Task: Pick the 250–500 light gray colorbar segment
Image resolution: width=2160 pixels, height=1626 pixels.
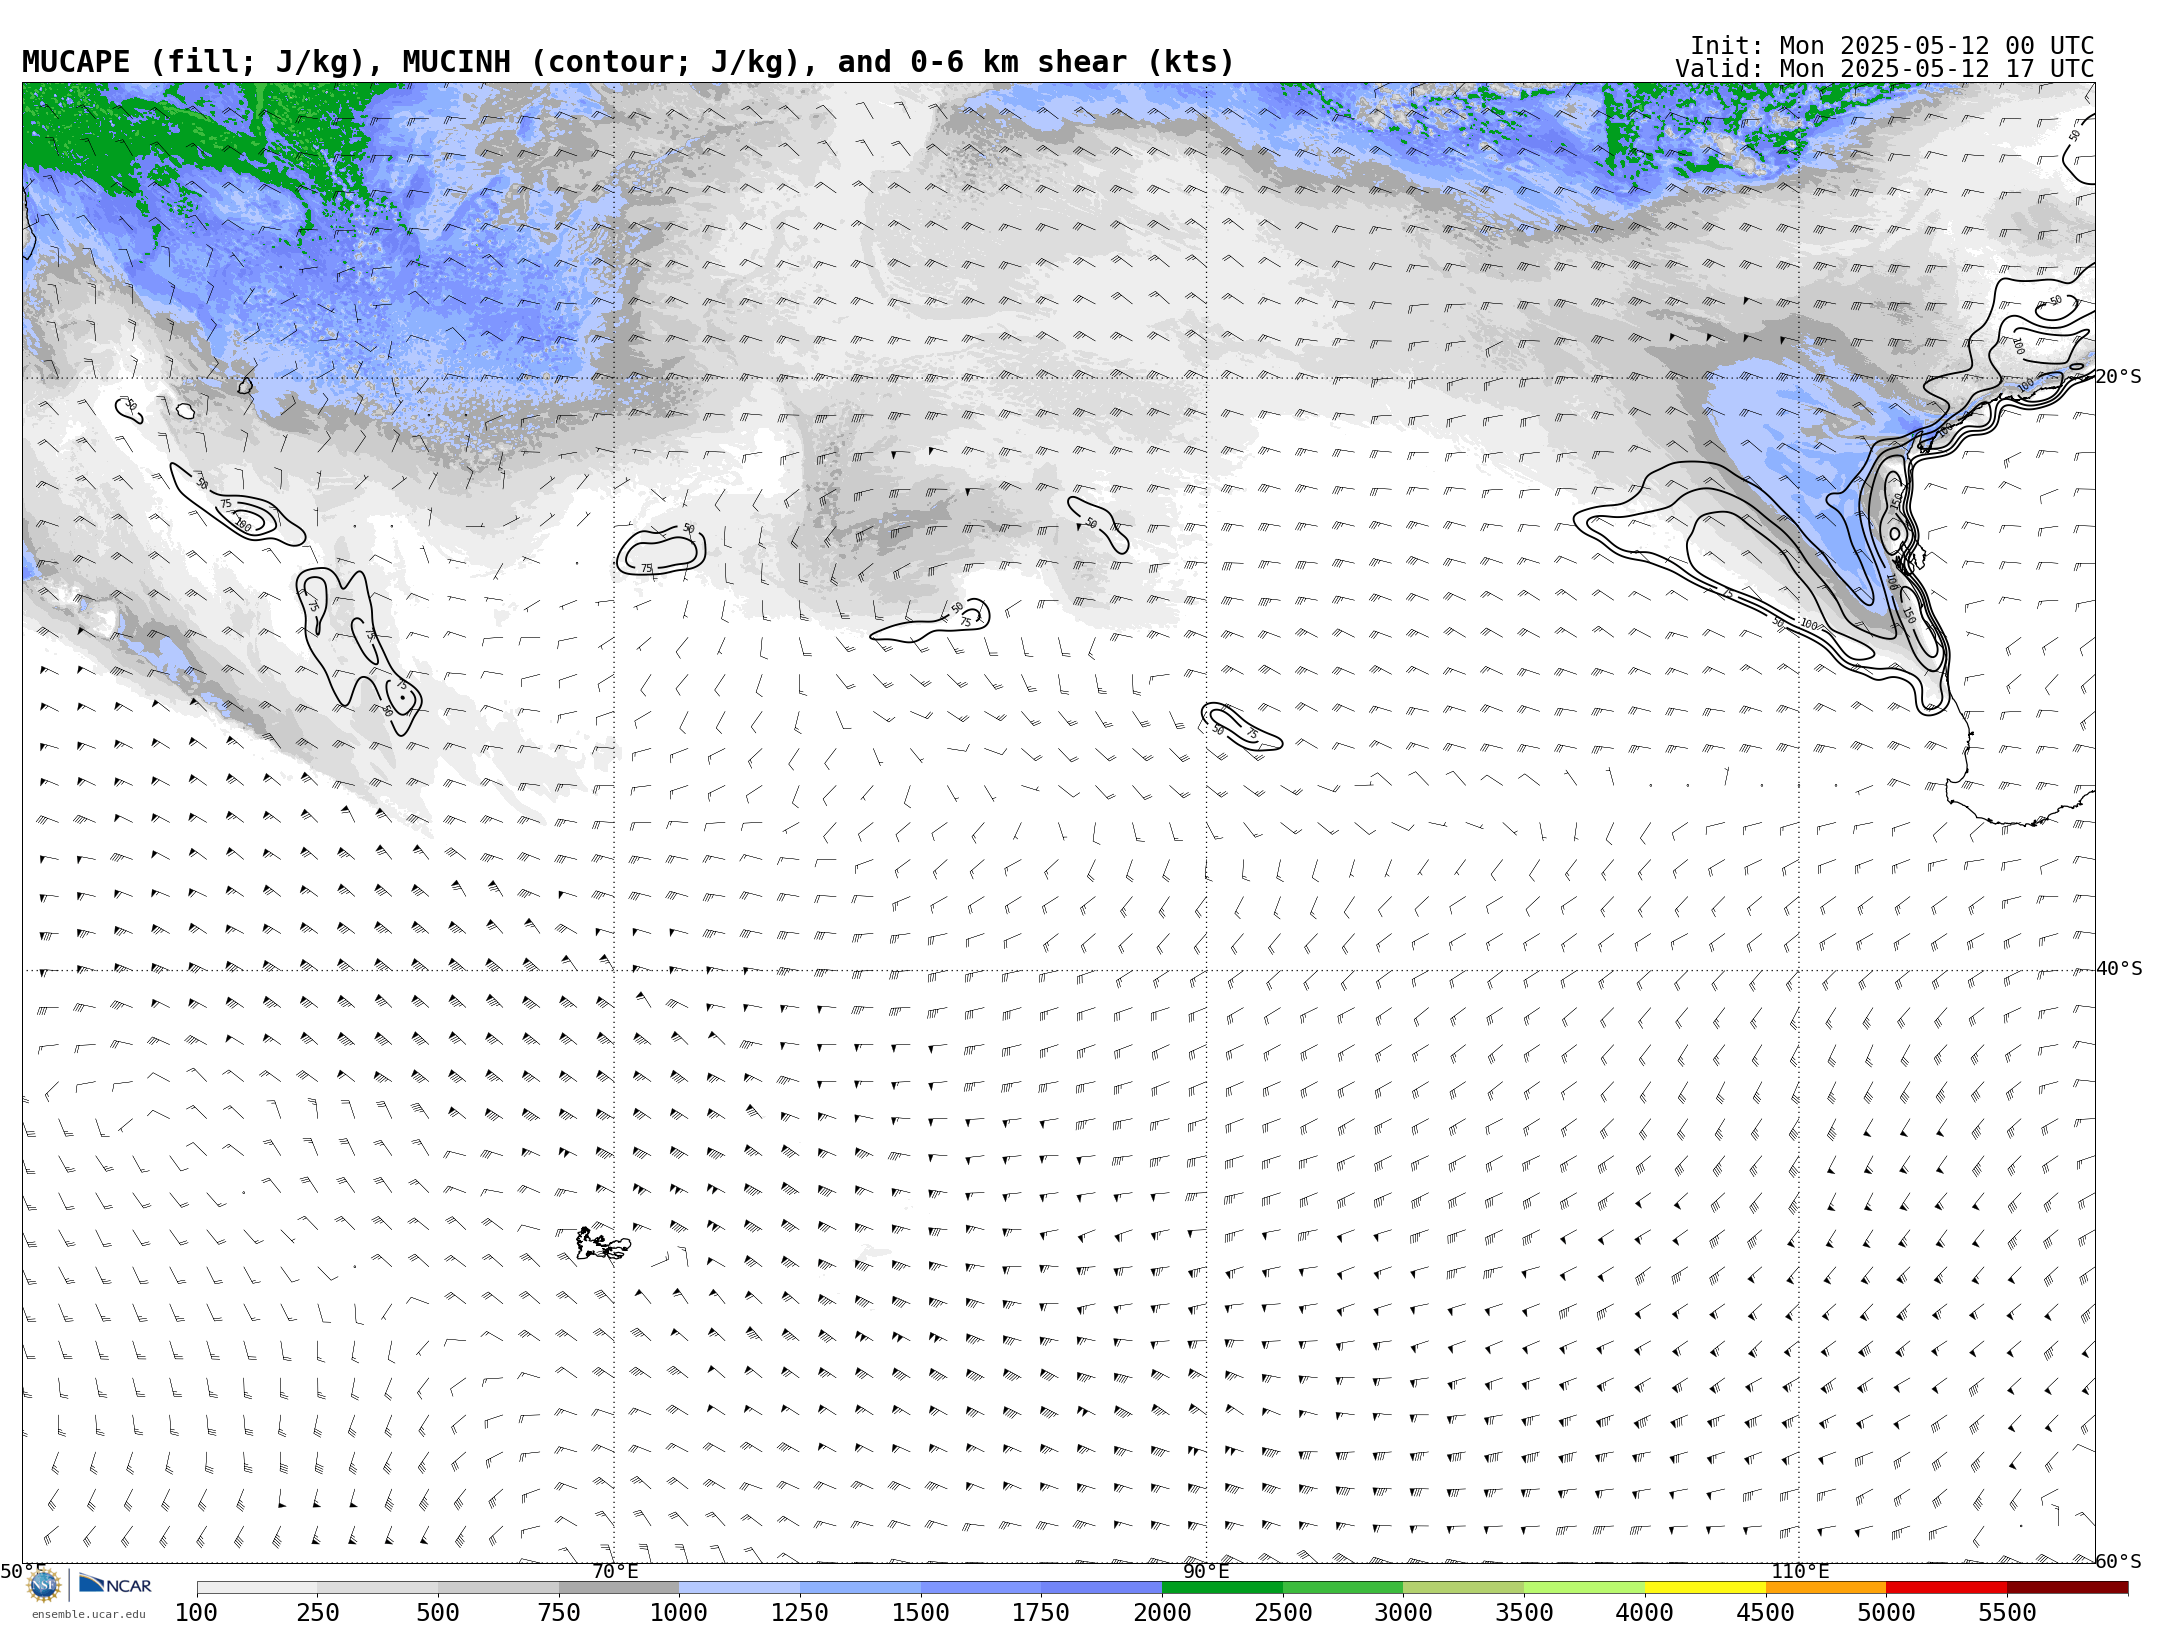Action: 378,1588
